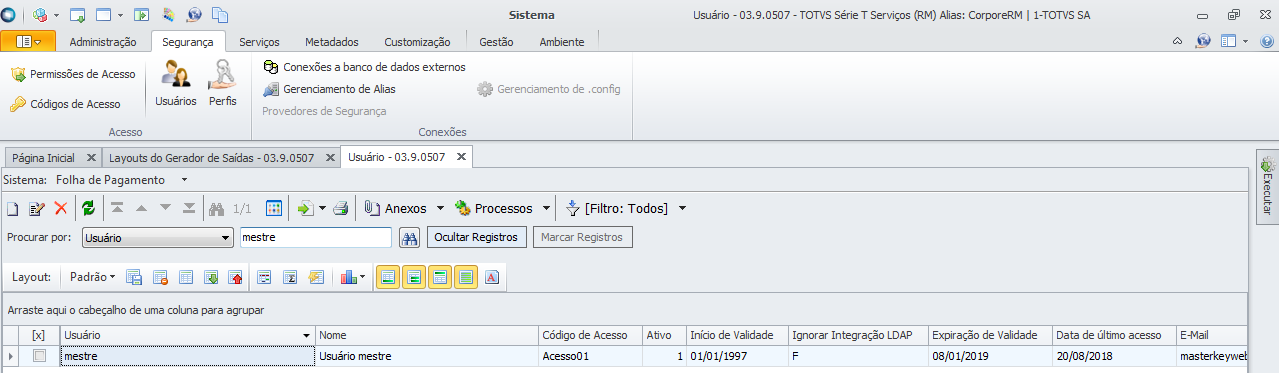The height and width of the screenshot is (373, 1279).
Task: Open Conexões a banco de dados externos
Action: tap(364, 67)
